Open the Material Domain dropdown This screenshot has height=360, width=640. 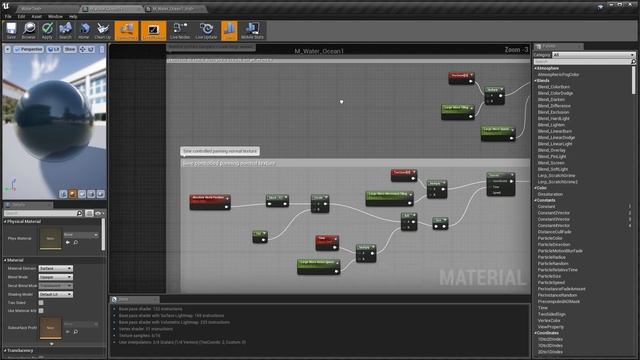[56, 268]
